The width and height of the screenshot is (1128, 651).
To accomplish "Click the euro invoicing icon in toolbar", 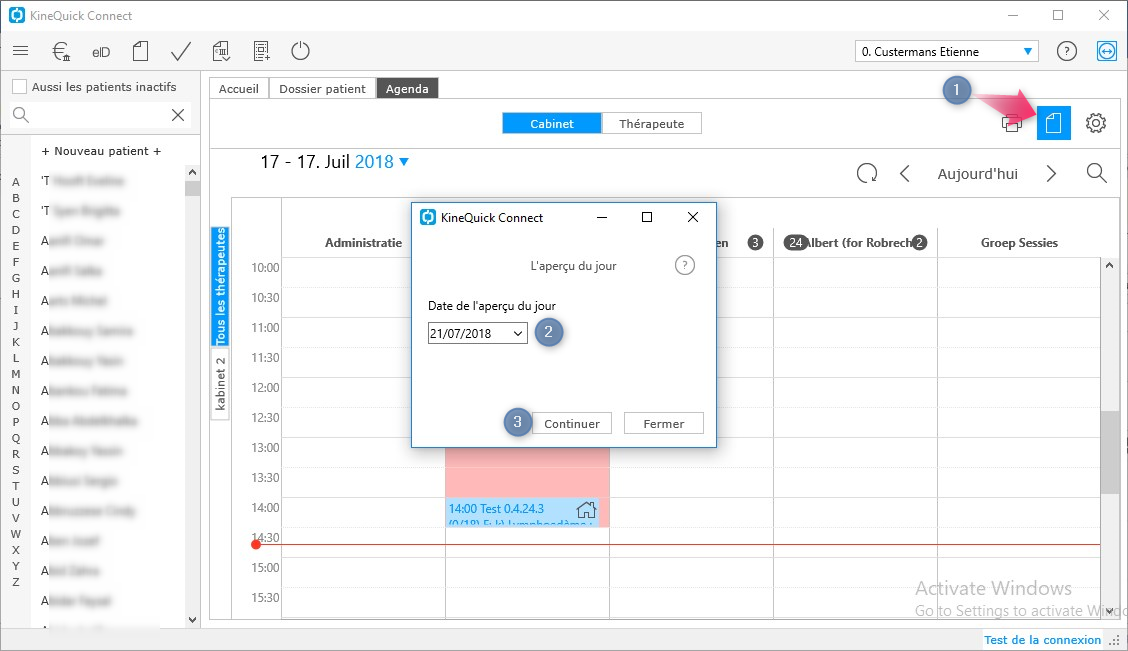I will point(61,51).
